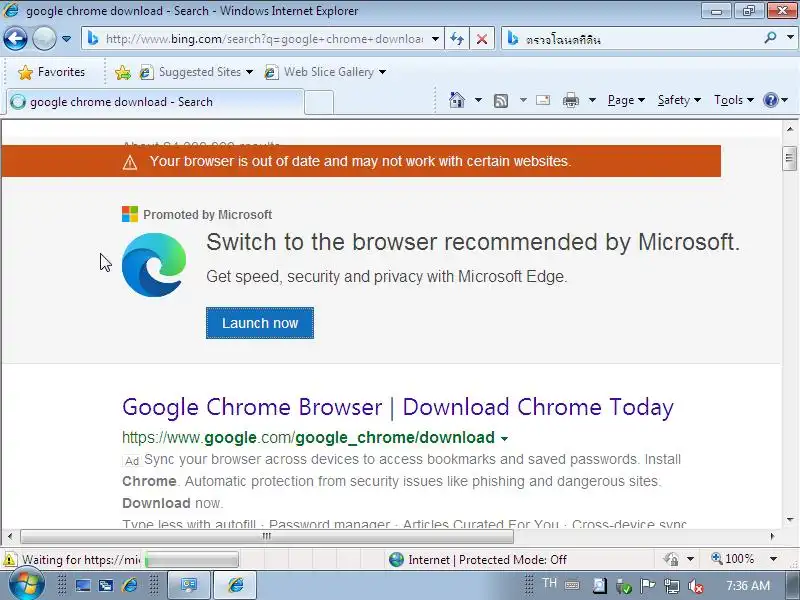Open the Favorites star button
This screenshot has width=800, height=600.
point(51,72)
